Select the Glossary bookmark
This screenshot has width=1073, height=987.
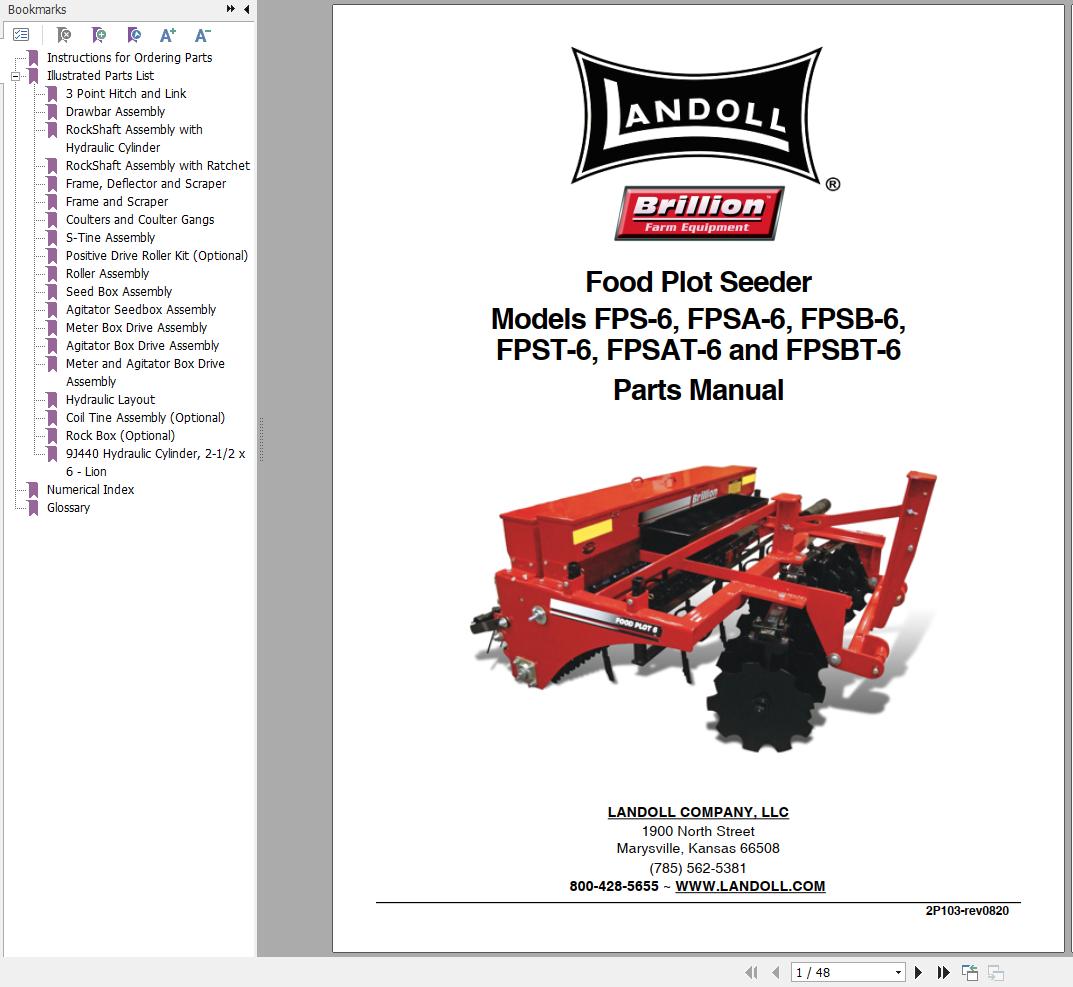tap(68, 507)
